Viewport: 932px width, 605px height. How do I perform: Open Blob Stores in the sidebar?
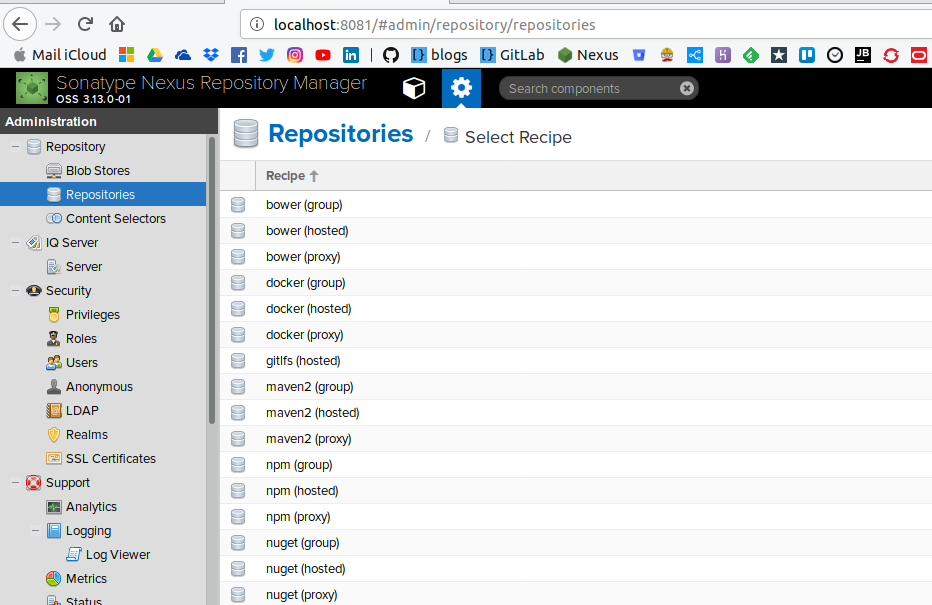pyautogui.click(x=103, y=171)
